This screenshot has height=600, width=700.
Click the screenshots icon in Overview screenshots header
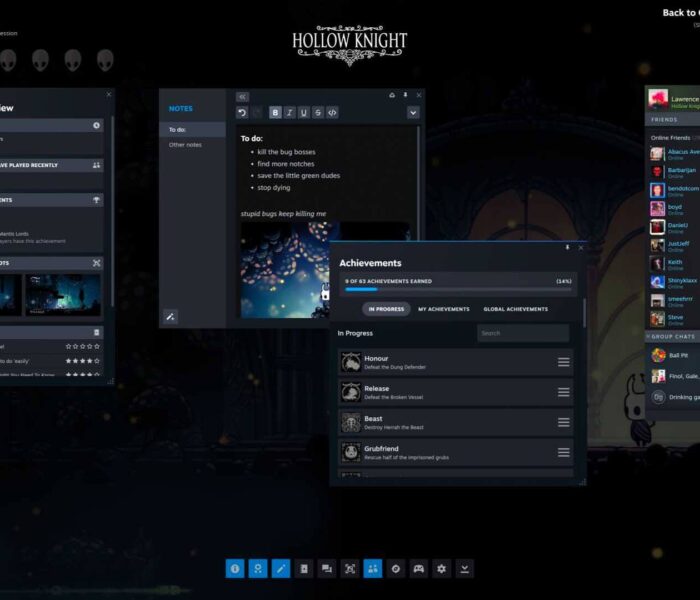pyautogui.click(x=96, y=263)
